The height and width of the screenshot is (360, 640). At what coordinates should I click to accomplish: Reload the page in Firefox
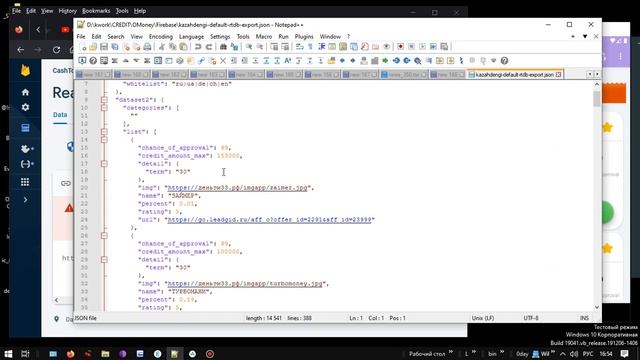pos(56,50)
